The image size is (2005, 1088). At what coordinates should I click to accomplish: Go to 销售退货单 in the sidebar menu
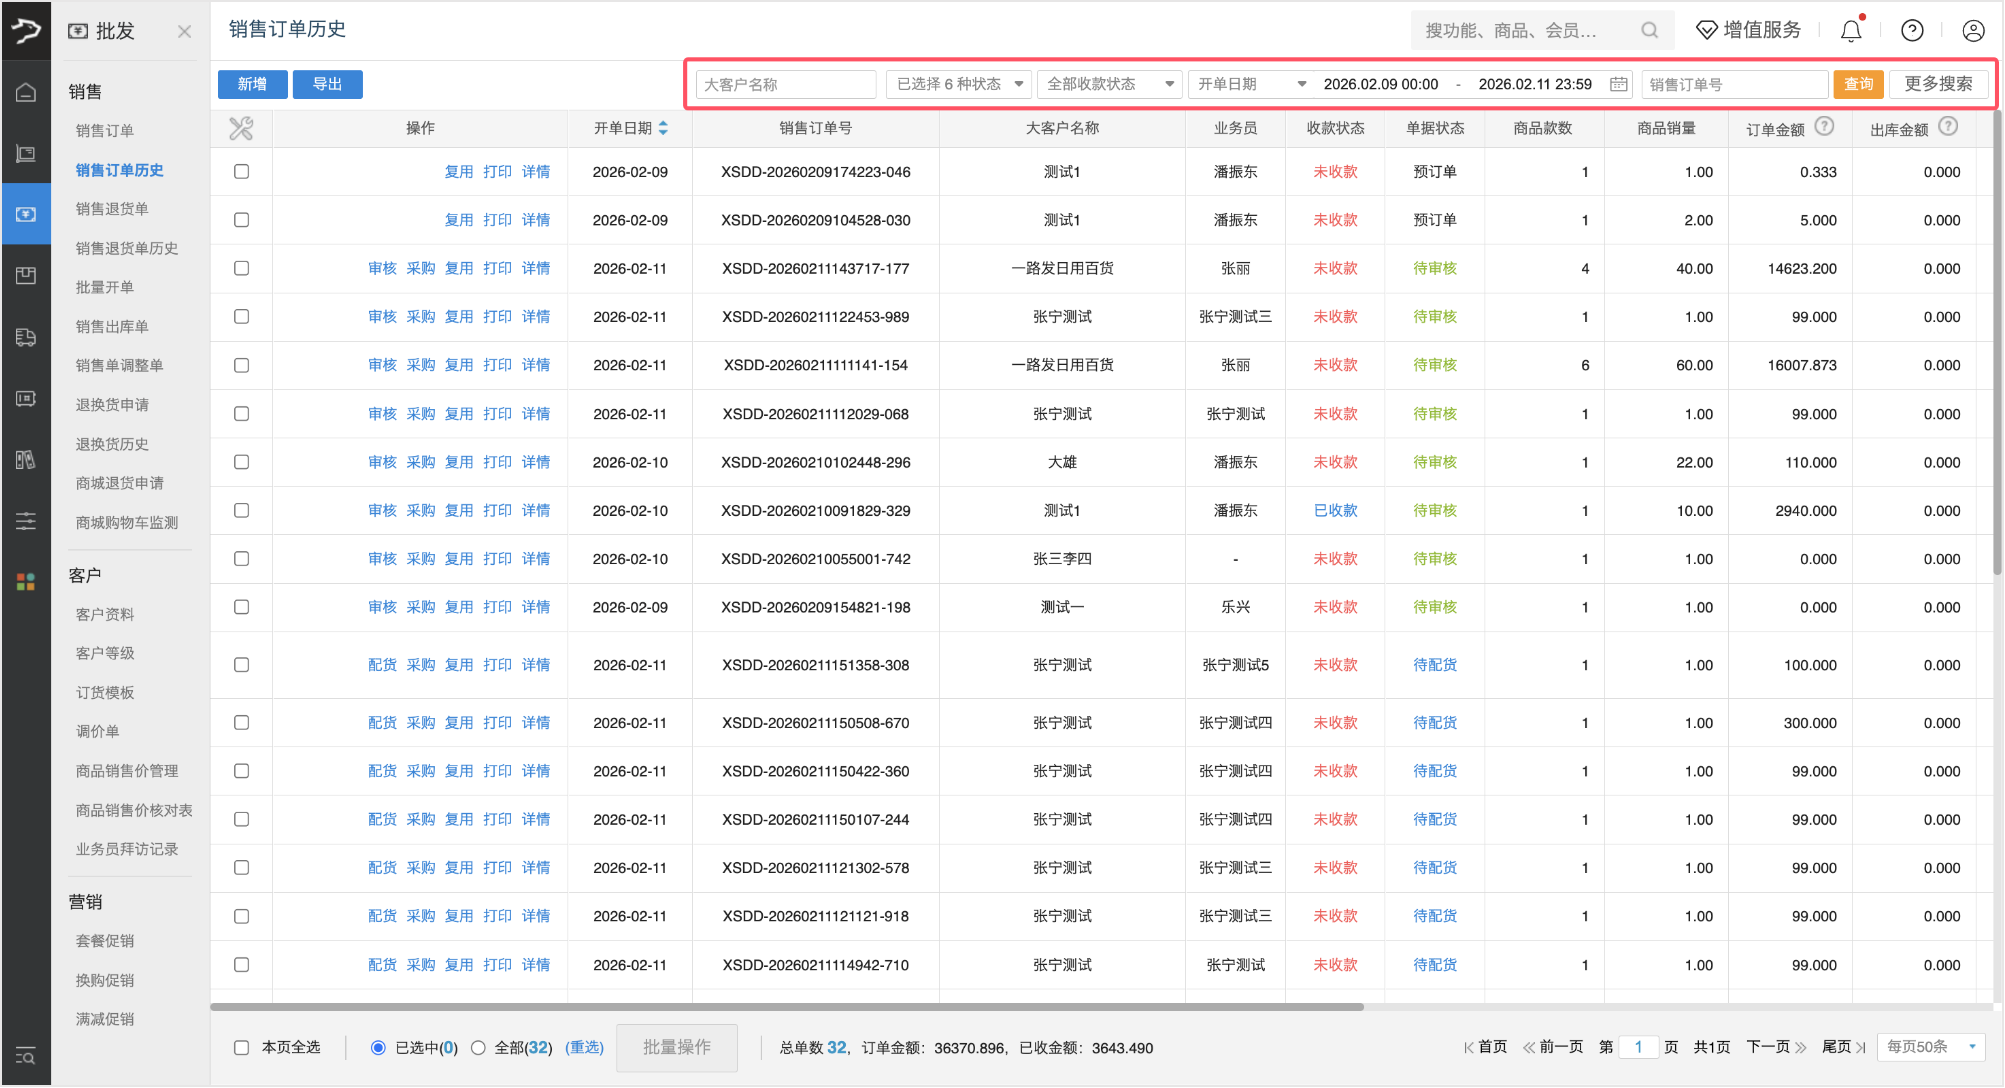coord(110,209)
